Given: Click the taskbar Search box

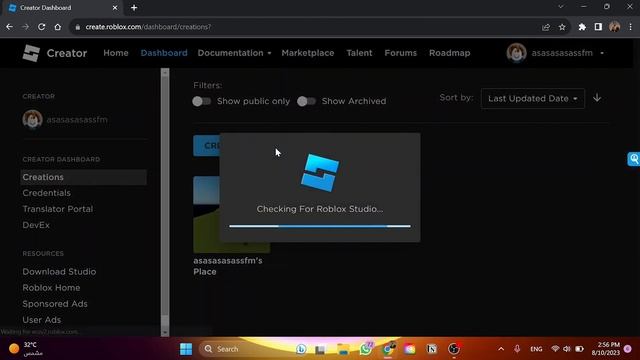Looking at the screenshot, I should 244,349.
